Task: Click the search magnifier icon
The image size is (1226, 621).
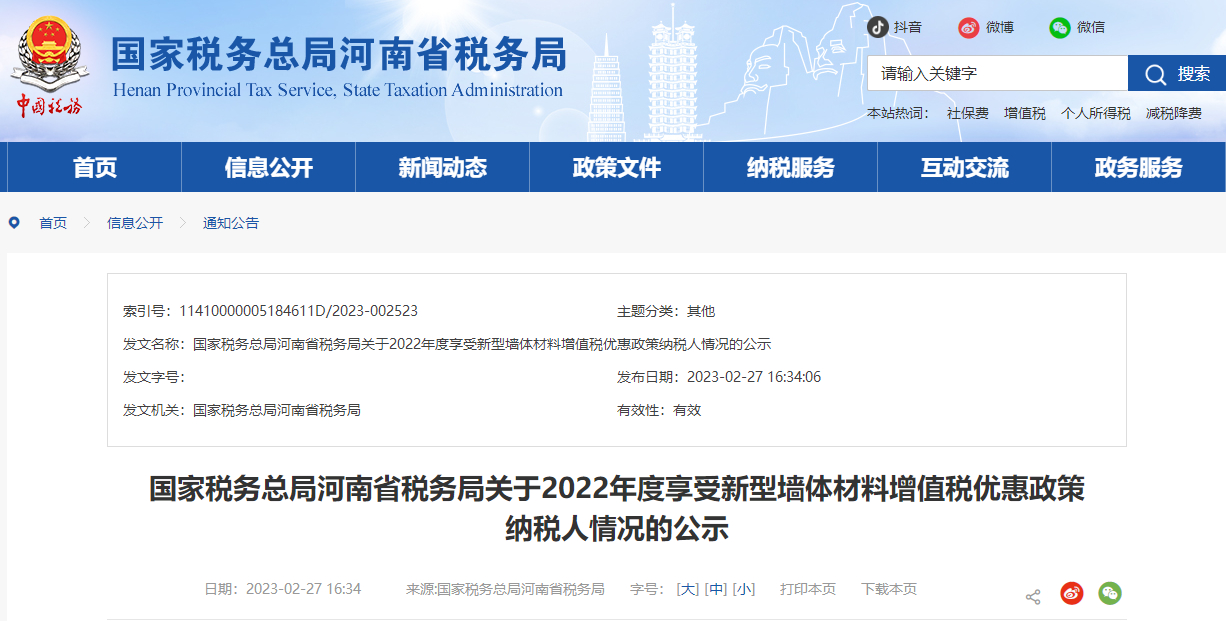Action: pos(1156,73)
